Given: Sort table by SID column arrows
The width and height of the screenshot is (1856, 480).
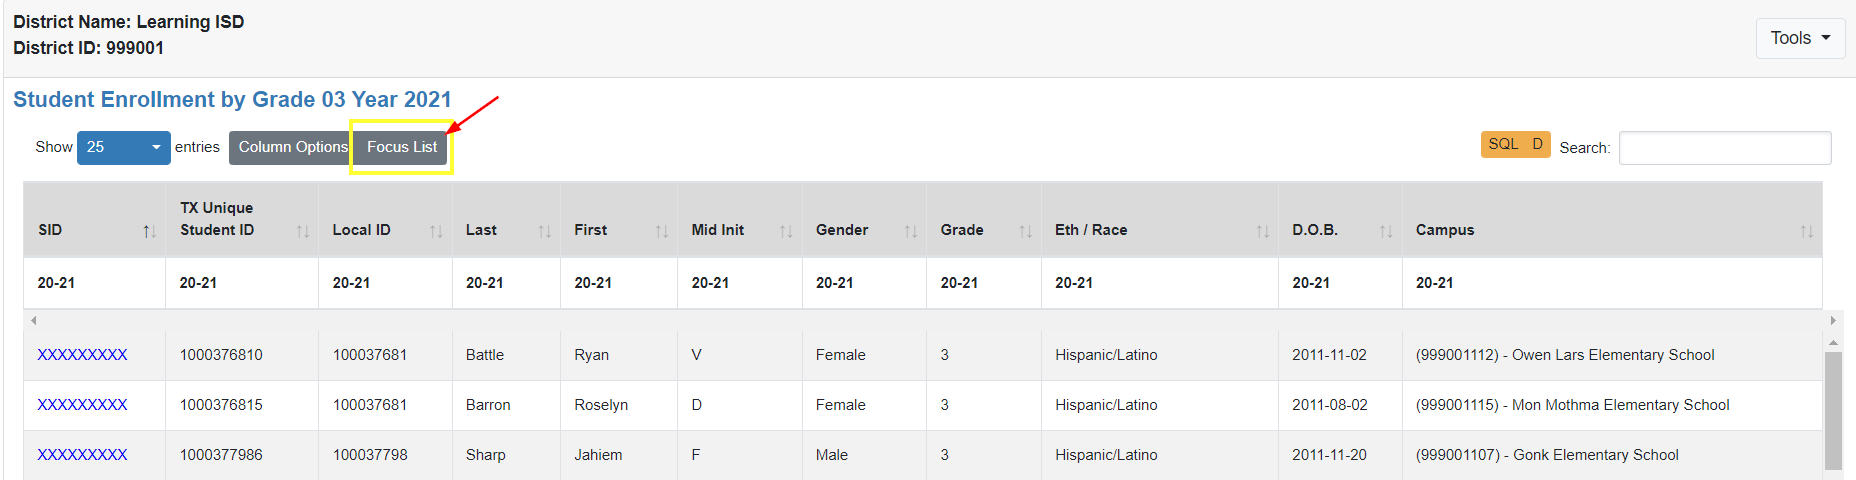Looking at the screenshot, I should coord(149,231).
